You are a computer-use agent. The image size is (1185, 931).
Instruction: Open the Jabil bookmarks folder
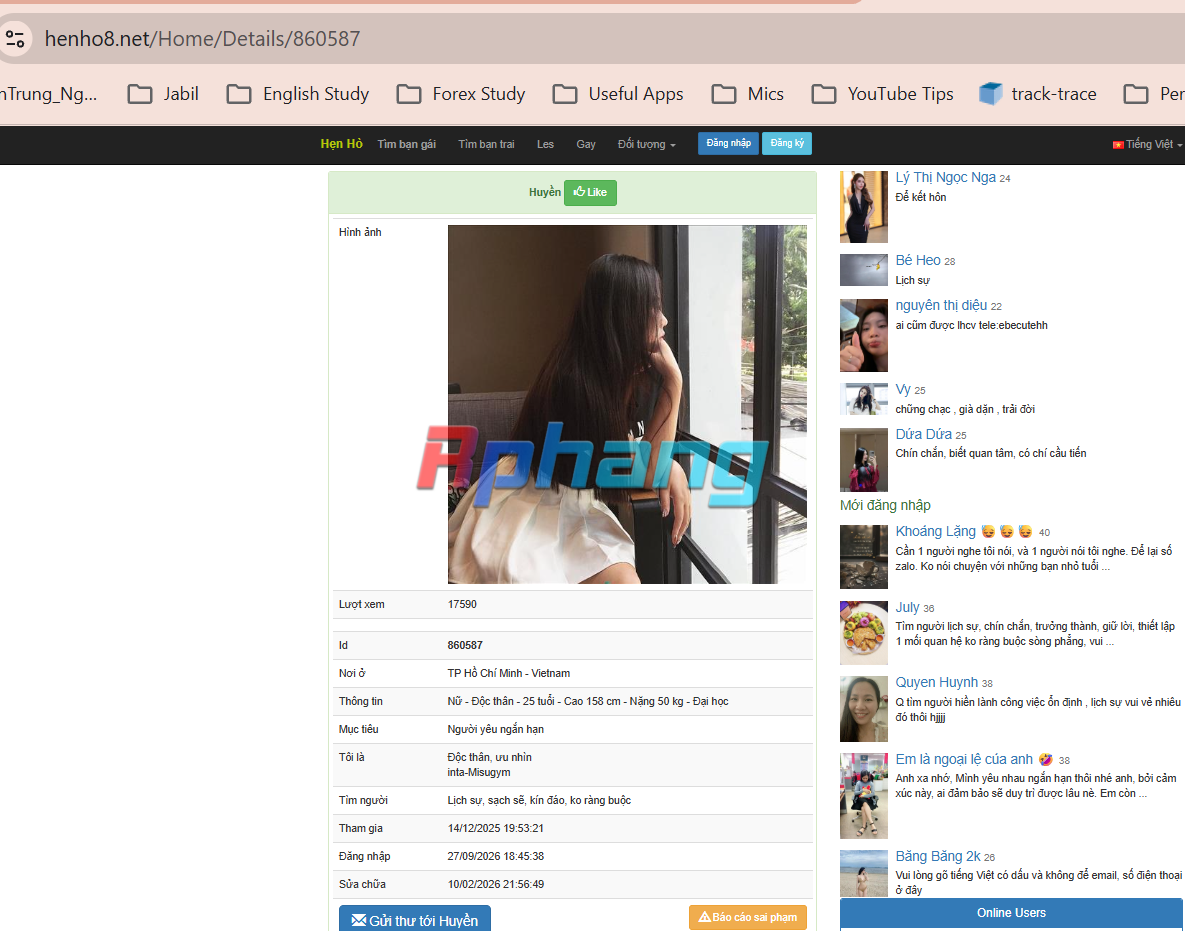(x=163, y=94)
